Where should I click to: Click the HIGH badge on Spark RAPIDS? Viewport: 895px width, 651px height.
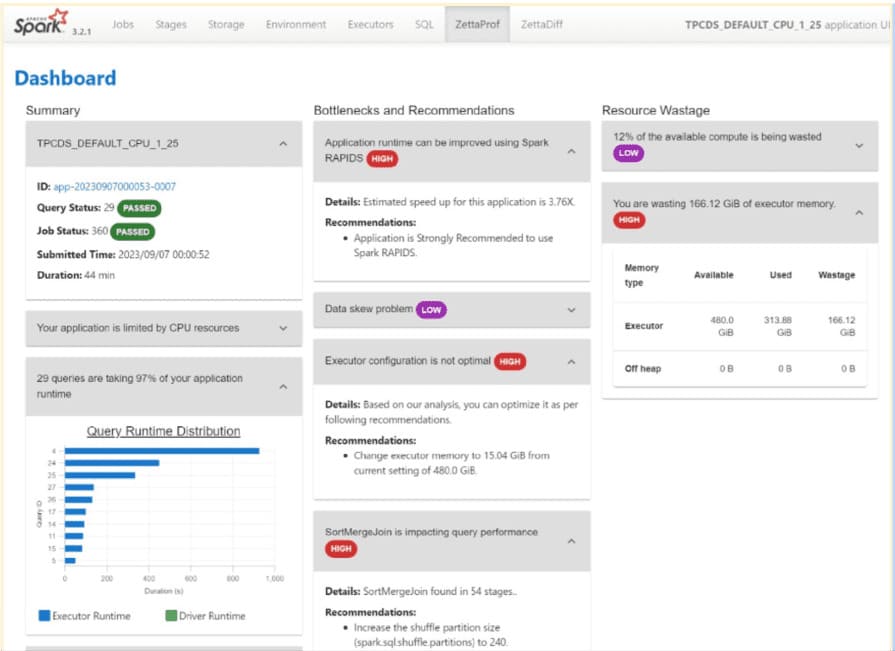click(382, 159)
